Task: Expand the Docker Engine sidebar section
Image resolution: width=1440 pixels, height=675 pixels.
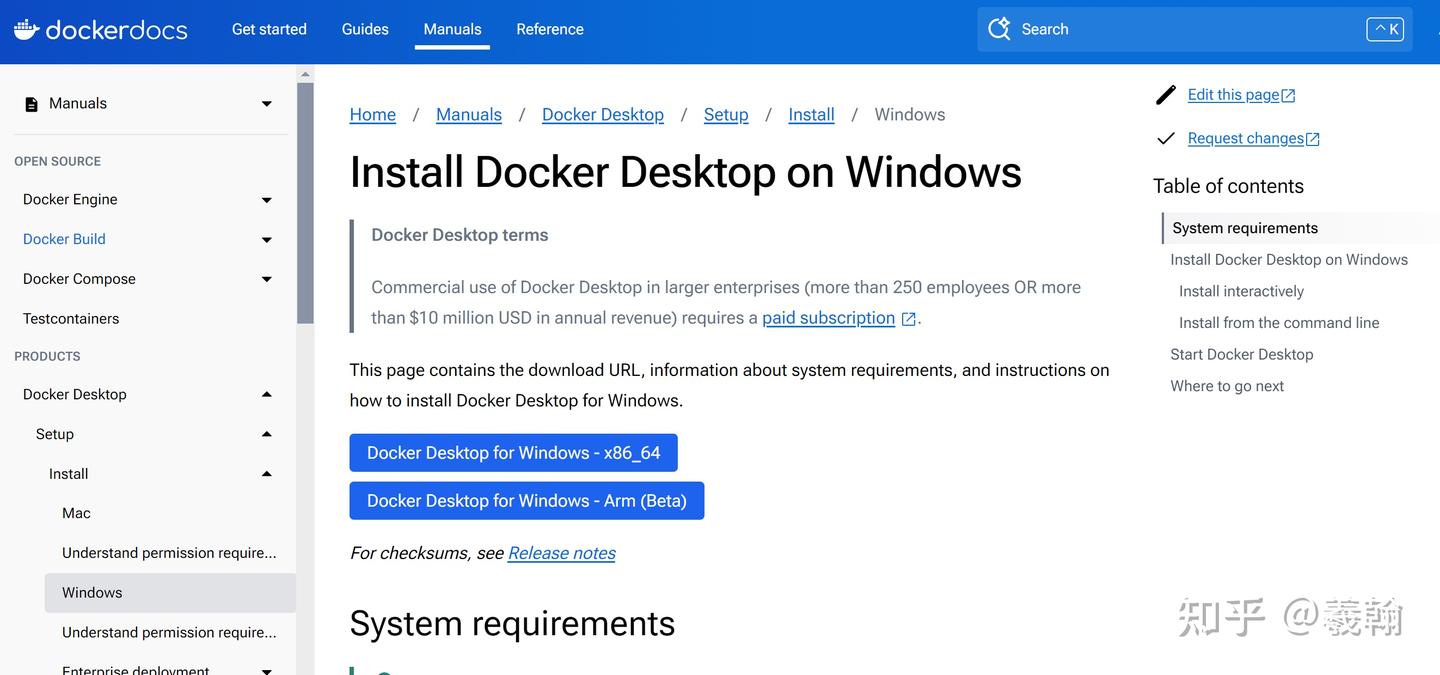Action: click(267, 200)
